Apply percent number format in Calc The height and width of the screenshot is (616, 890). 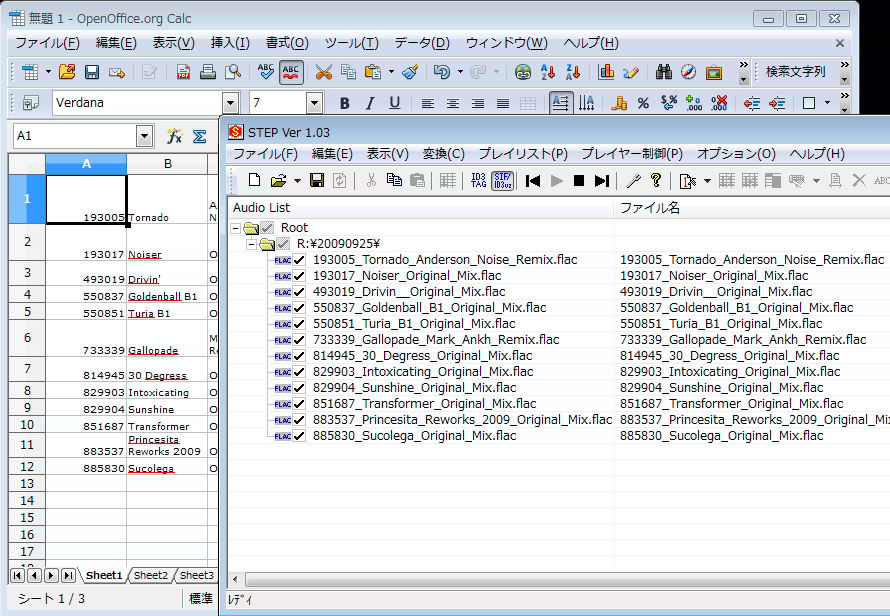643,103
